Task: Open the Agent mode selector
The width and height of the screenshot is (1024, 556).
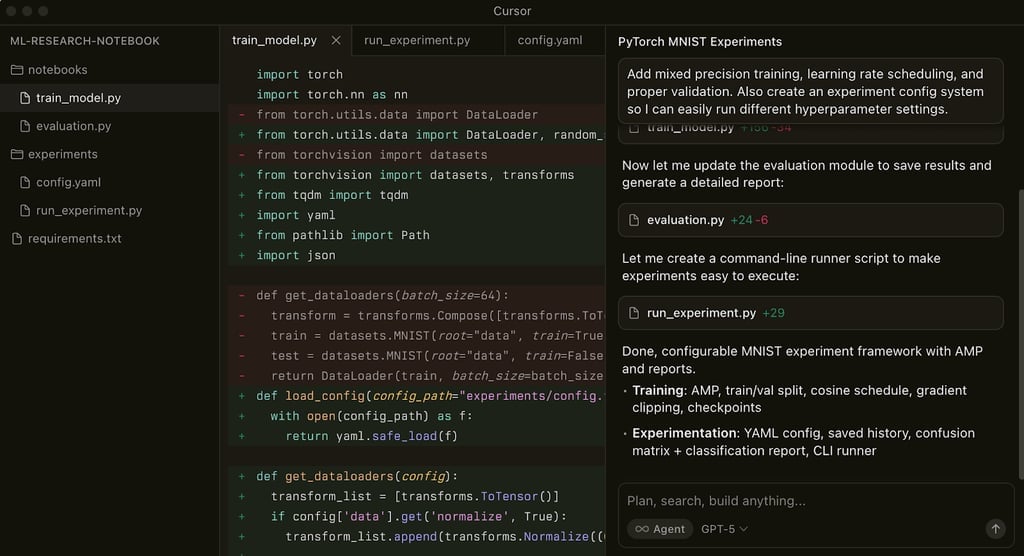Action: 660,529
